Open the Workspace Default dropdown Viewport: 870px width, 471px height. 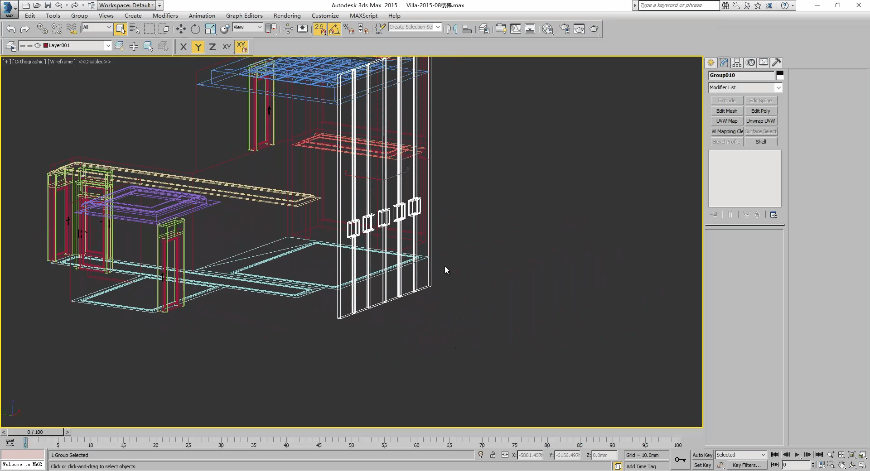pyautogui.click(x=126, y=5)
